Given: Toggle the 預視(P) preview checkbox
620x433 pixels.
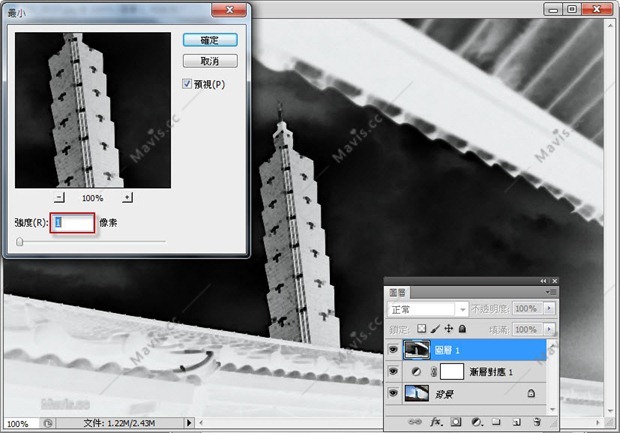Looking at the screenshot, I should tap(187, 84).
